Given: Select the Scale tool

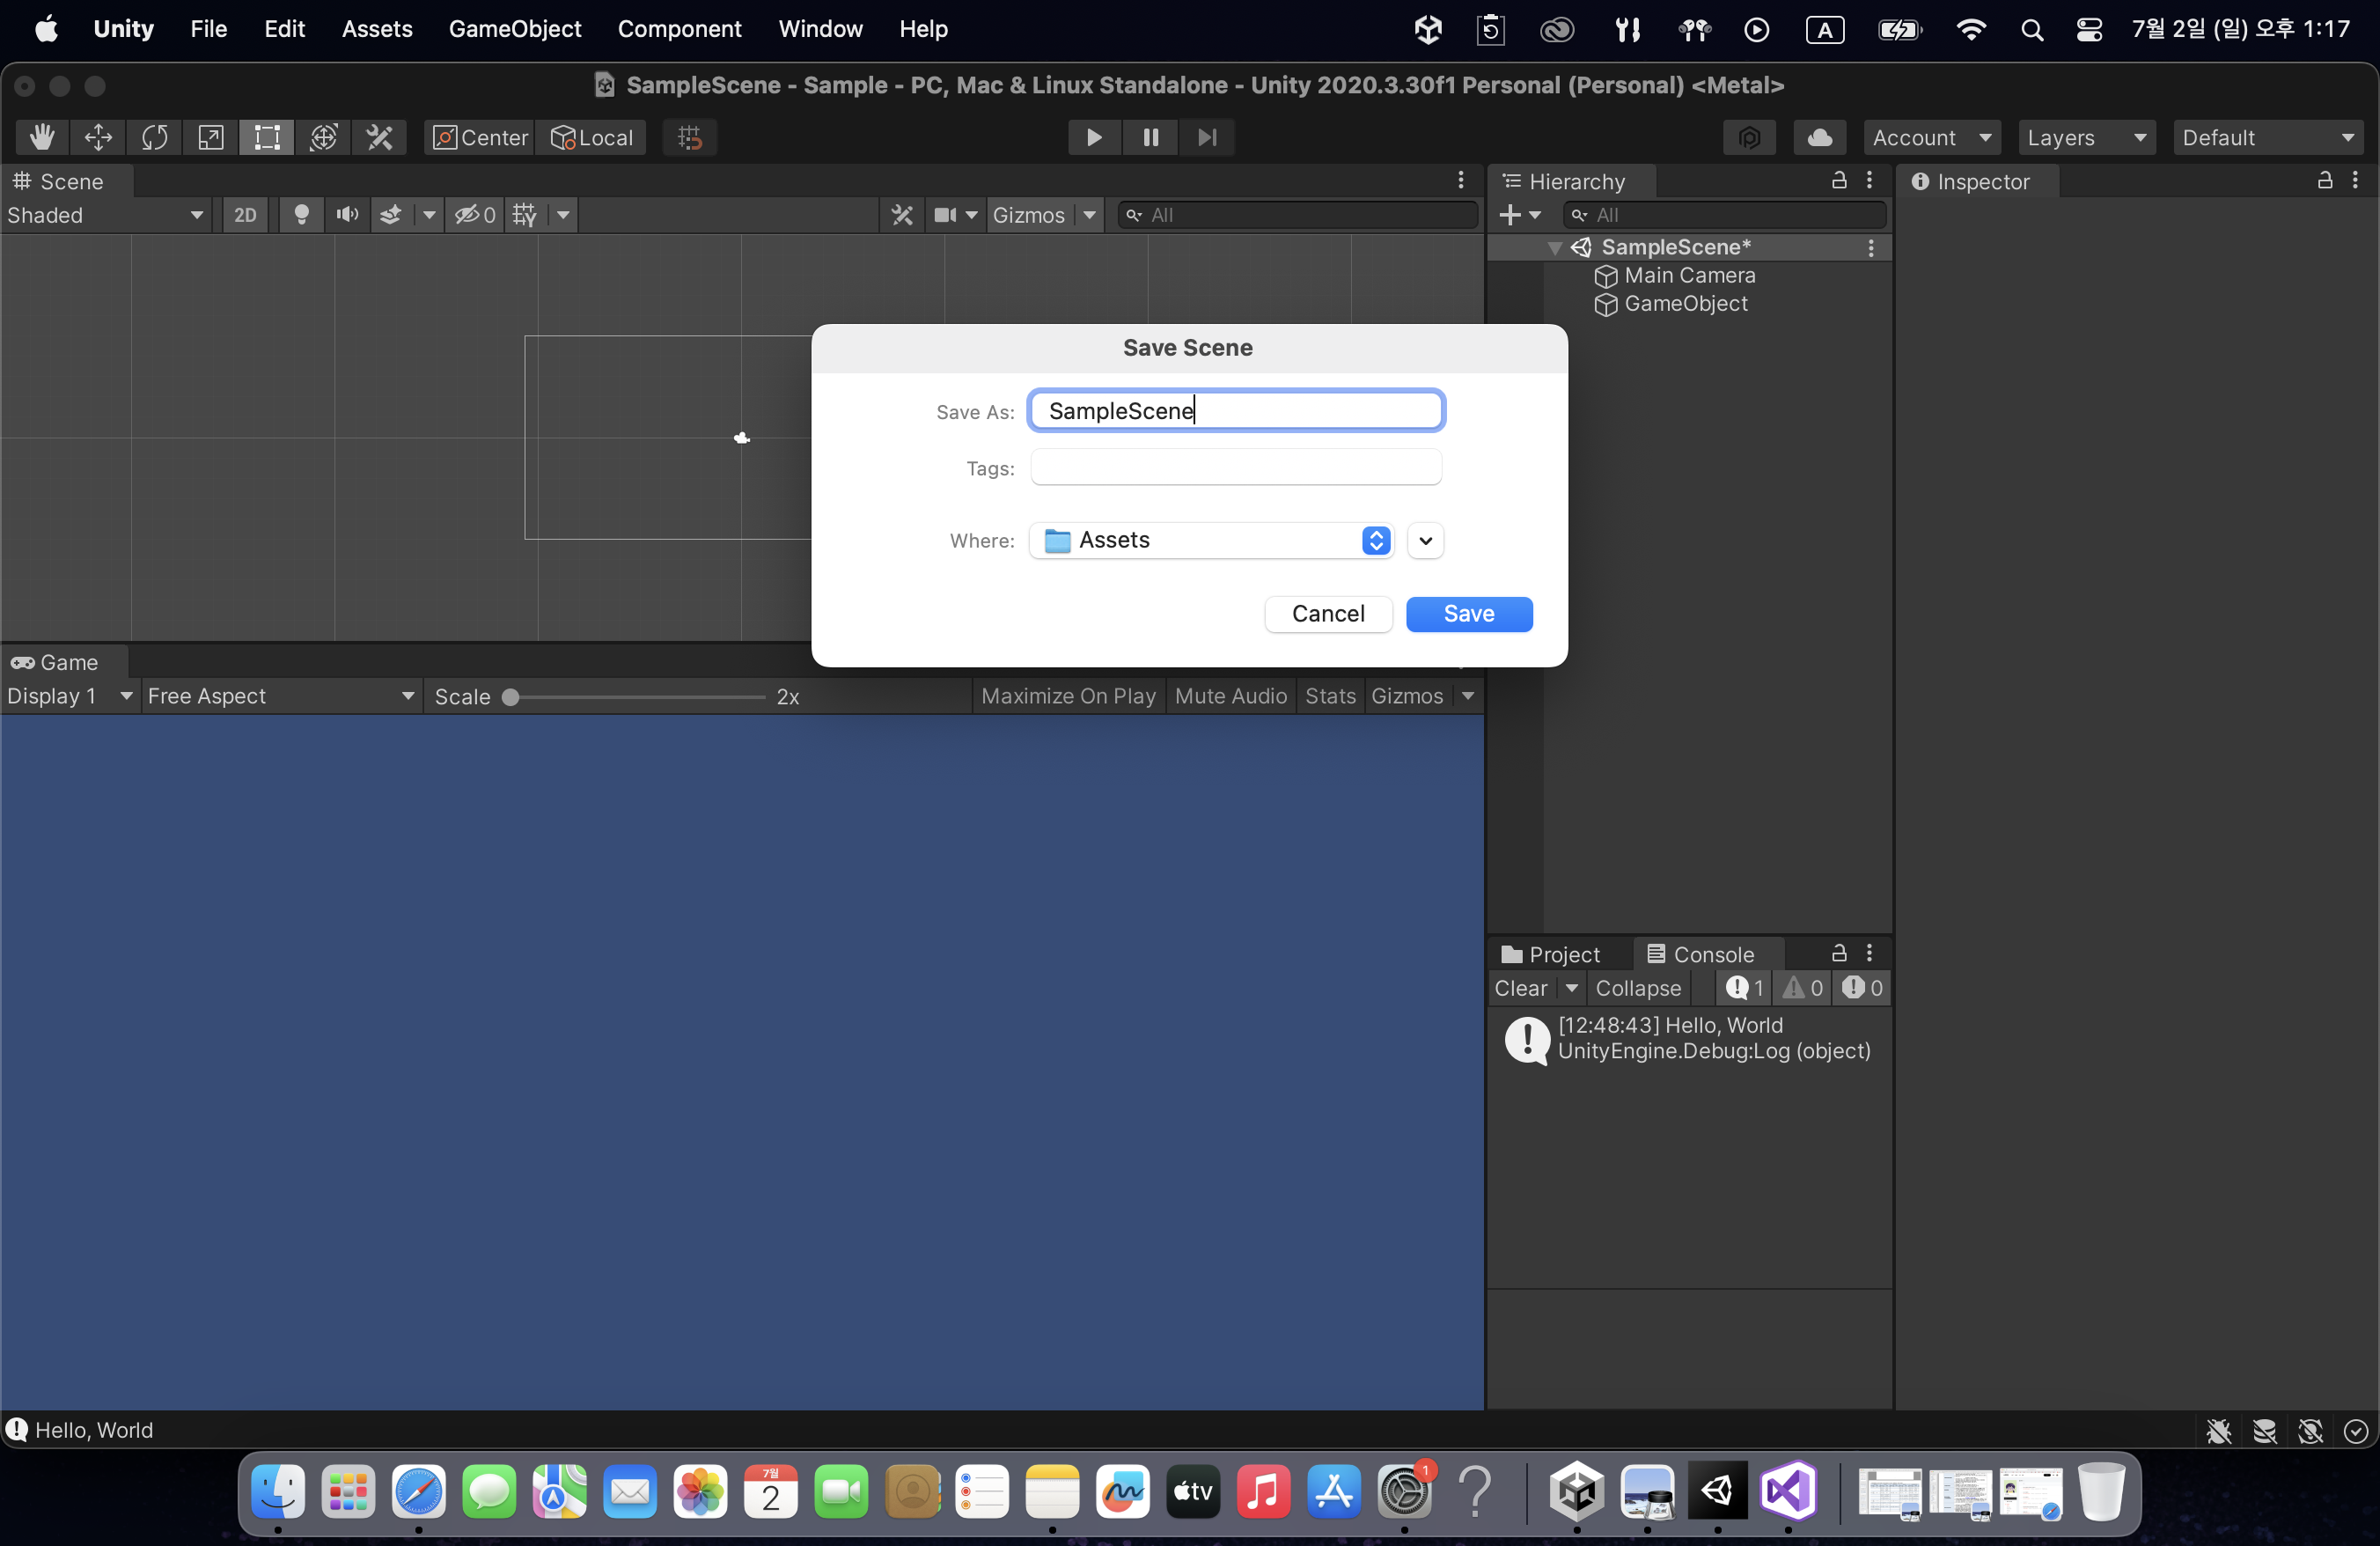Looking at the screenshot, I should click(x=210, y=137).
